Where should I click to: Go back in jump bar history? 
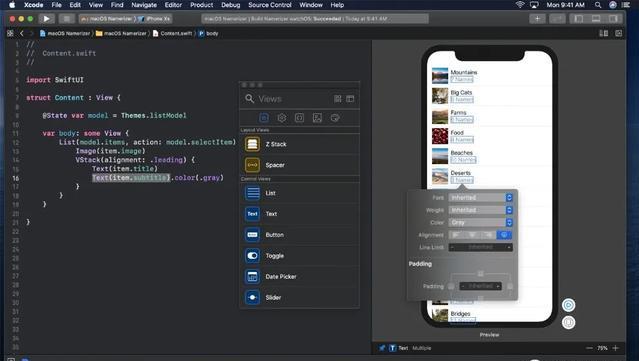tap(22, 33)
